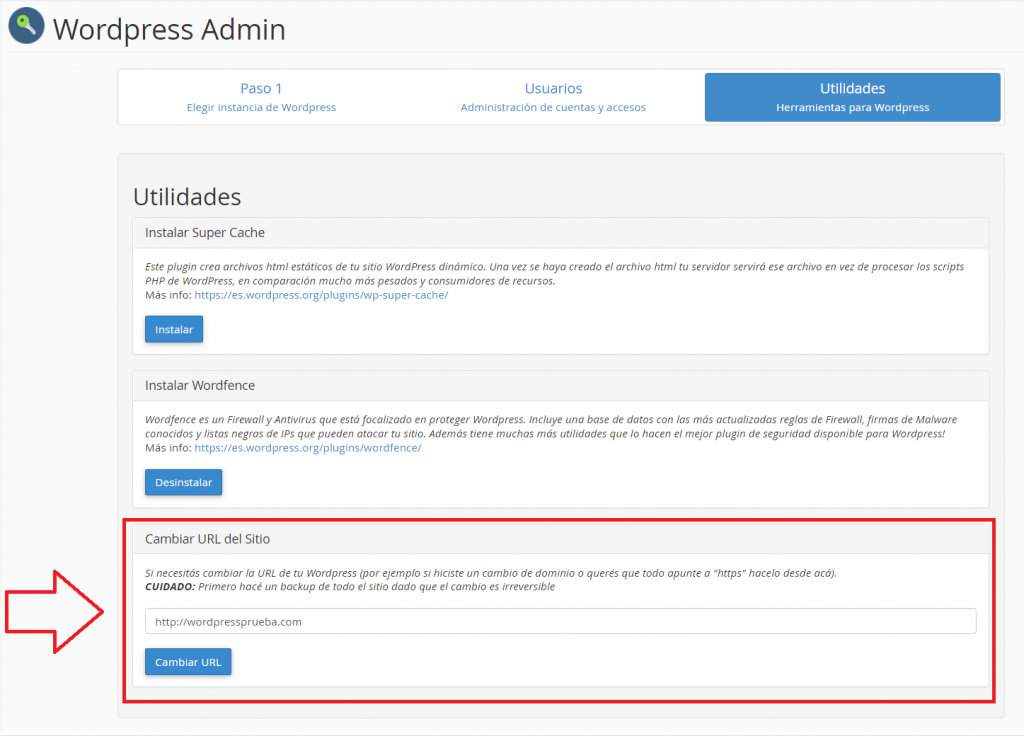Screen dimensions: 1024x736
Task: Click the Wordfence description paragraph
Action: click(551, 426)
